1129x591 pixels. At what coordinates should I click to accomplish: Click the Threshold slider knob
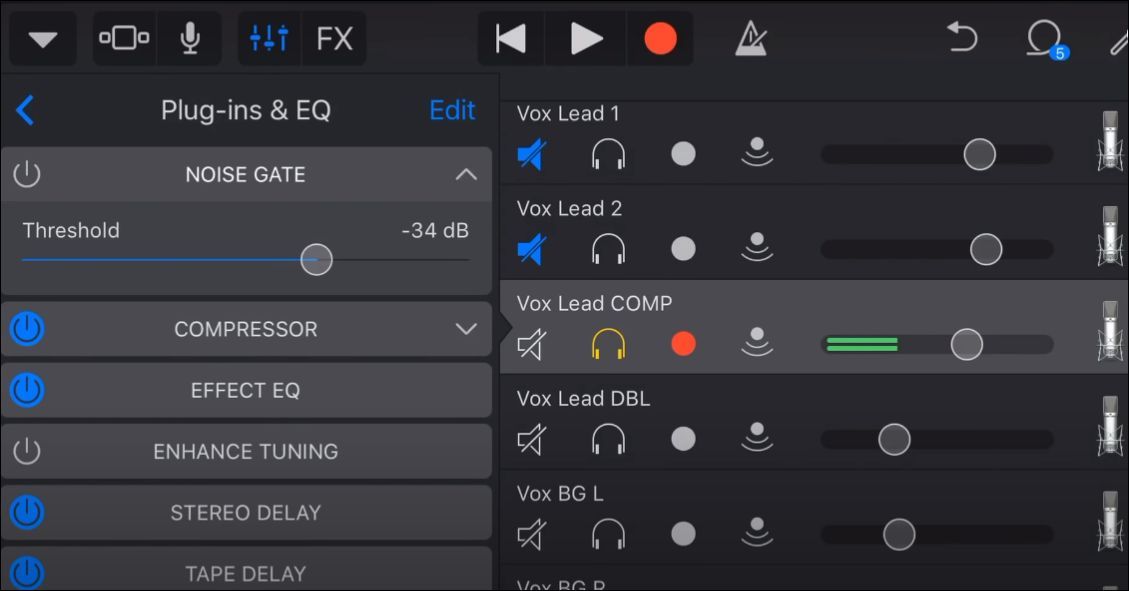pos(316,260)
